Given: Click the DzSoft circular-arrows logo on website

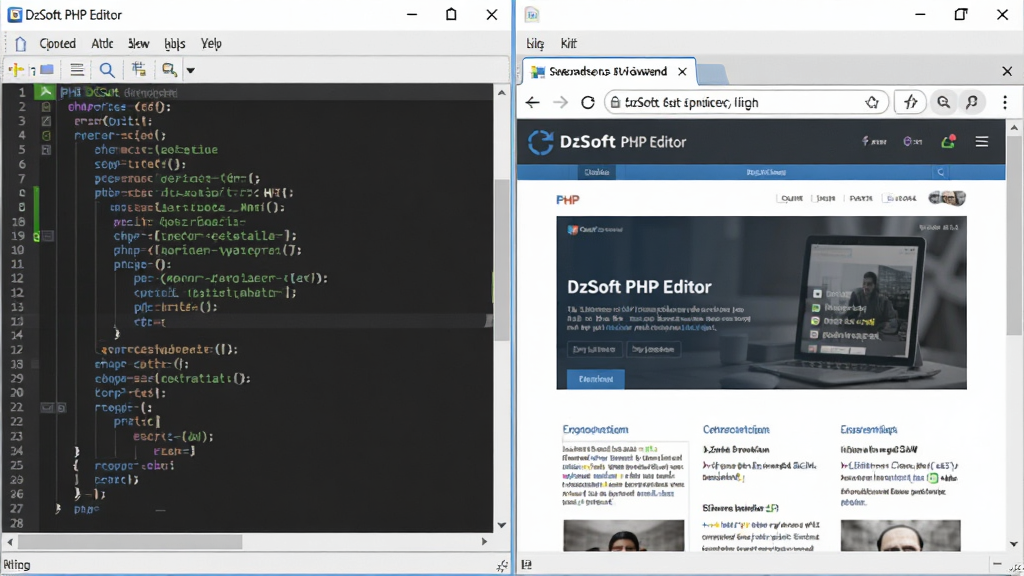Looking at the screenshot, I should (540, 142).
